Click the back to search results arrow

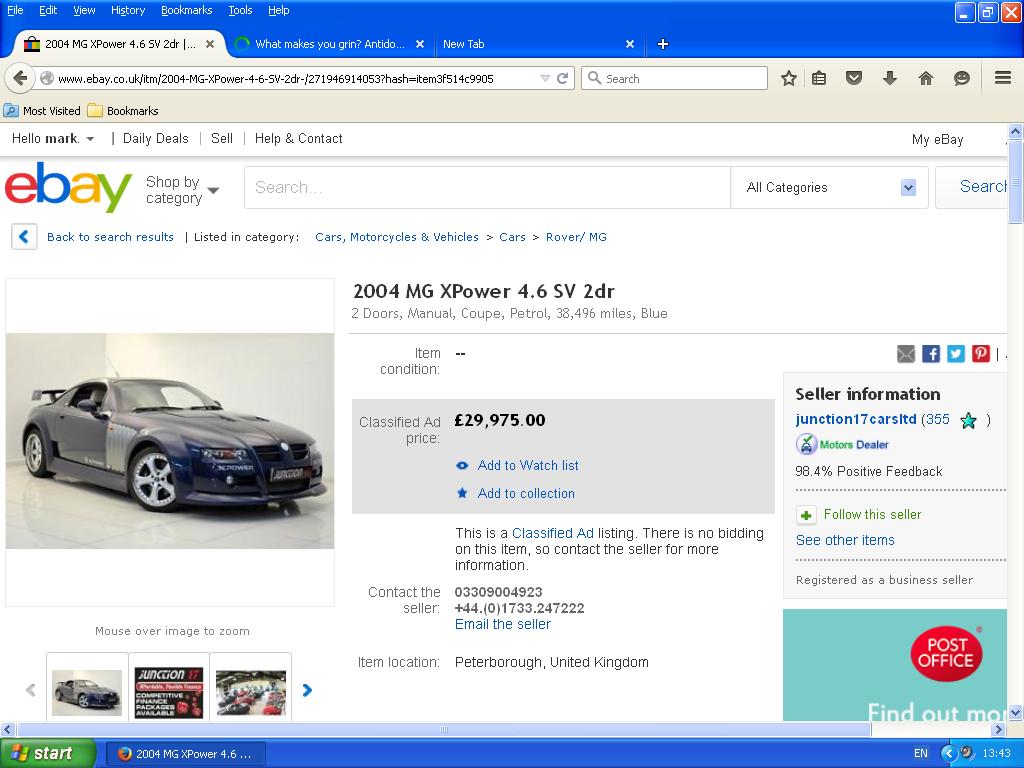coord(24,236)
